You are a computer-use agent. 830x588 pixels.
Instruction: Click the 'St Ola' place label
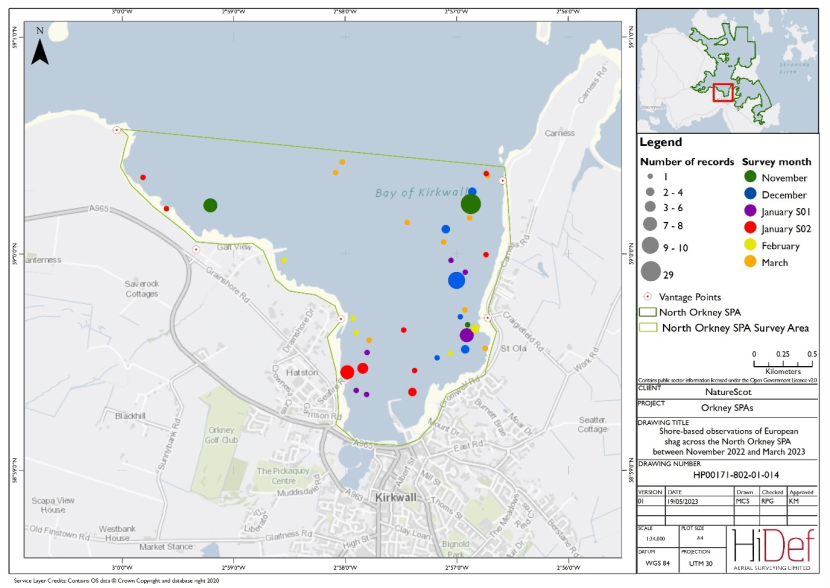513,348
